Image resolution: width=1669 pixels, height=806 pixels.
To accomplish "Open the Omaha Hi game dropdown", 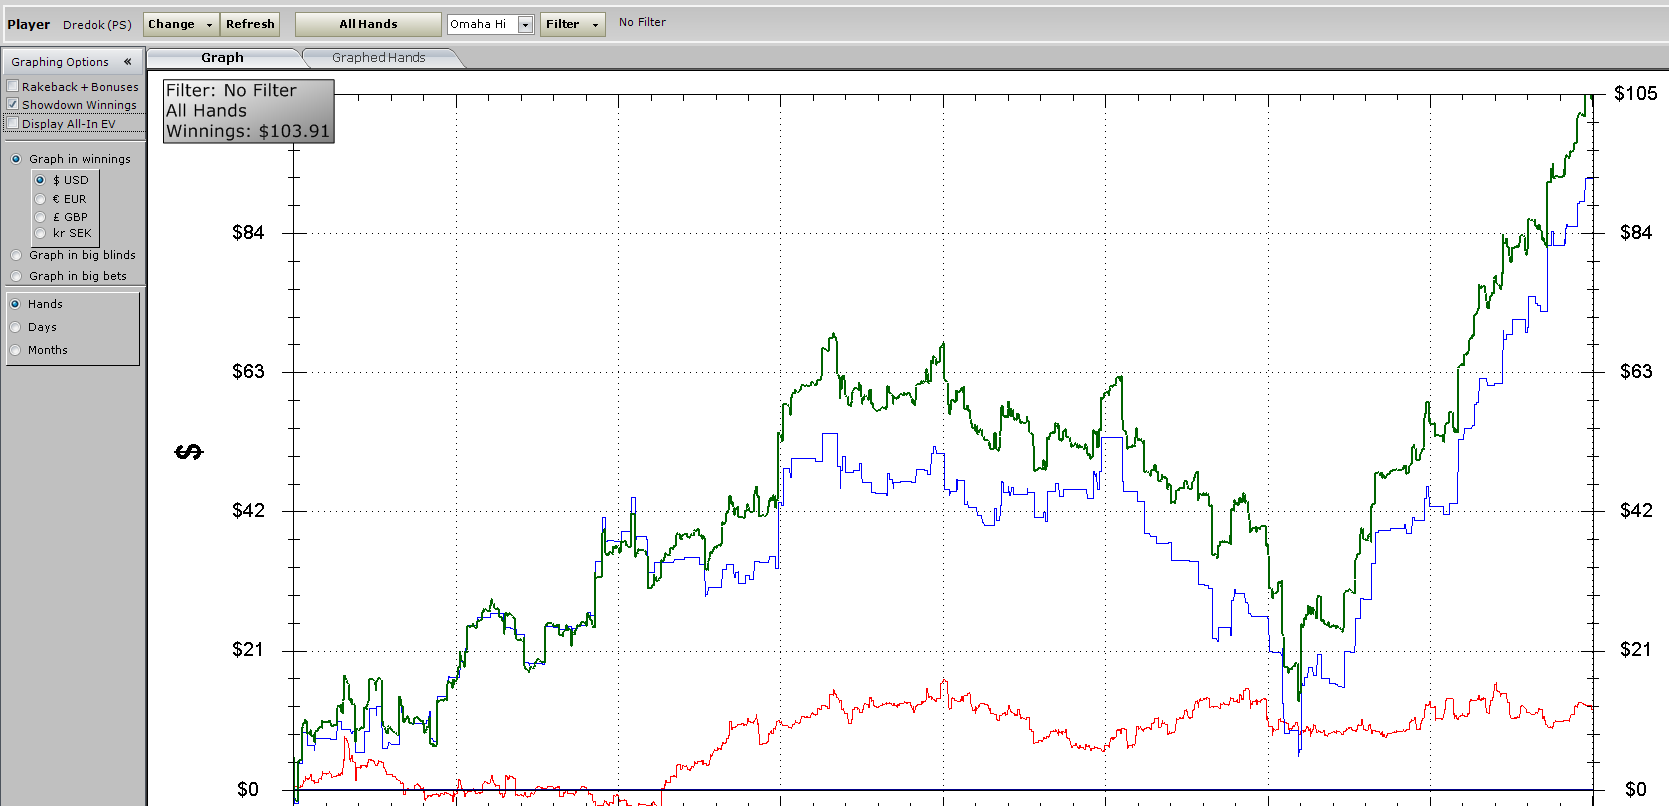I will coord(525,24).
